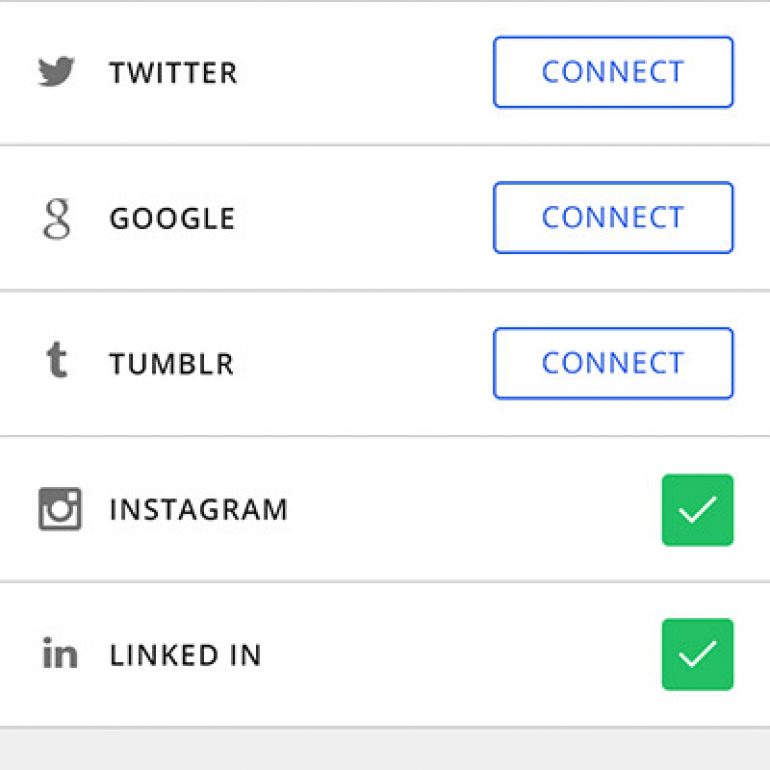Select the GOOGLE text label
The width and height of the screenshot is (770, 770).
172,219
